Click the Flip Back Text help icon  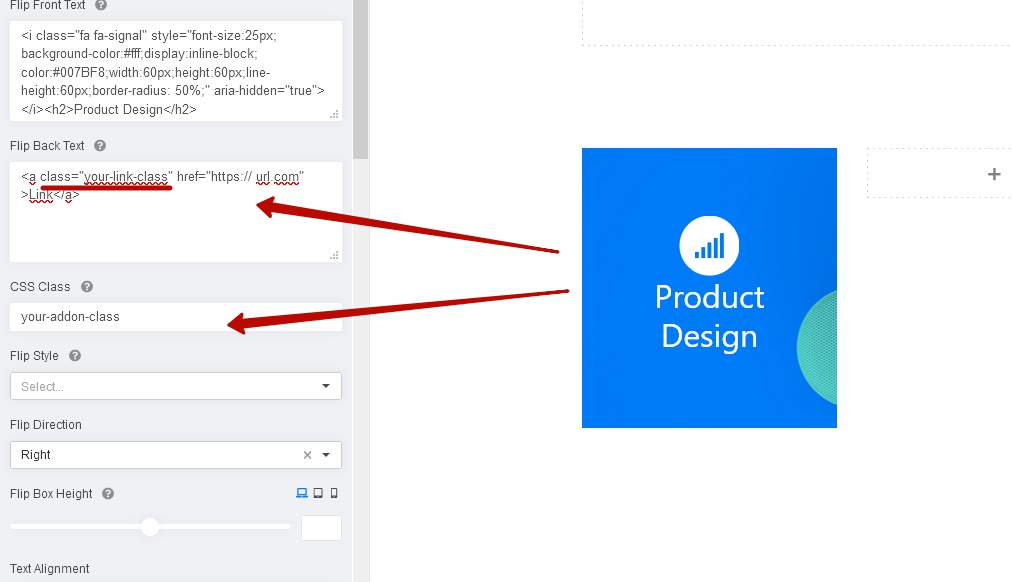100,146
